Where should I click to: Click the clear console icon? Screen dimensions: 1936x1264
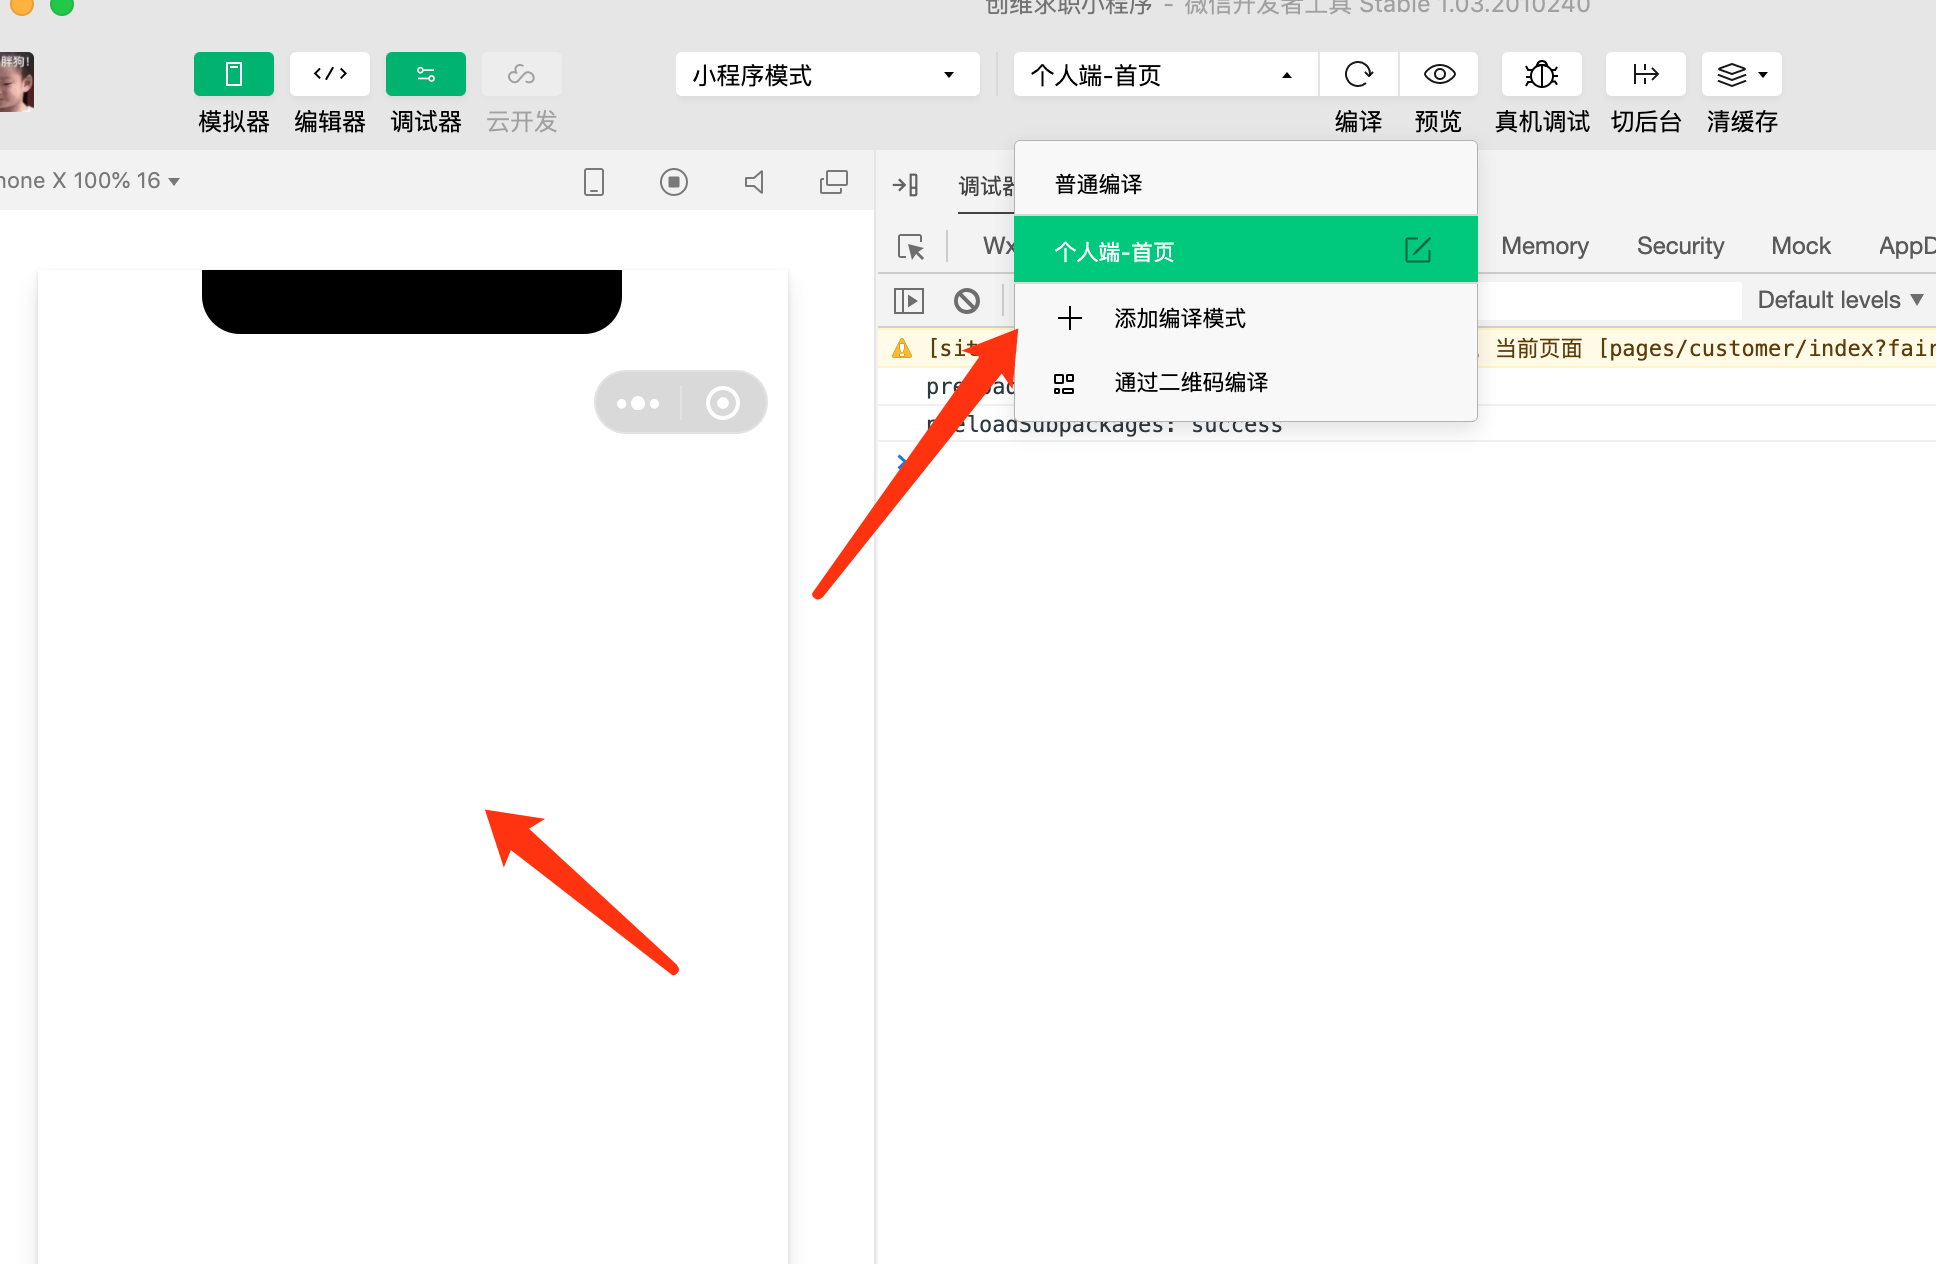pos(966,300)
